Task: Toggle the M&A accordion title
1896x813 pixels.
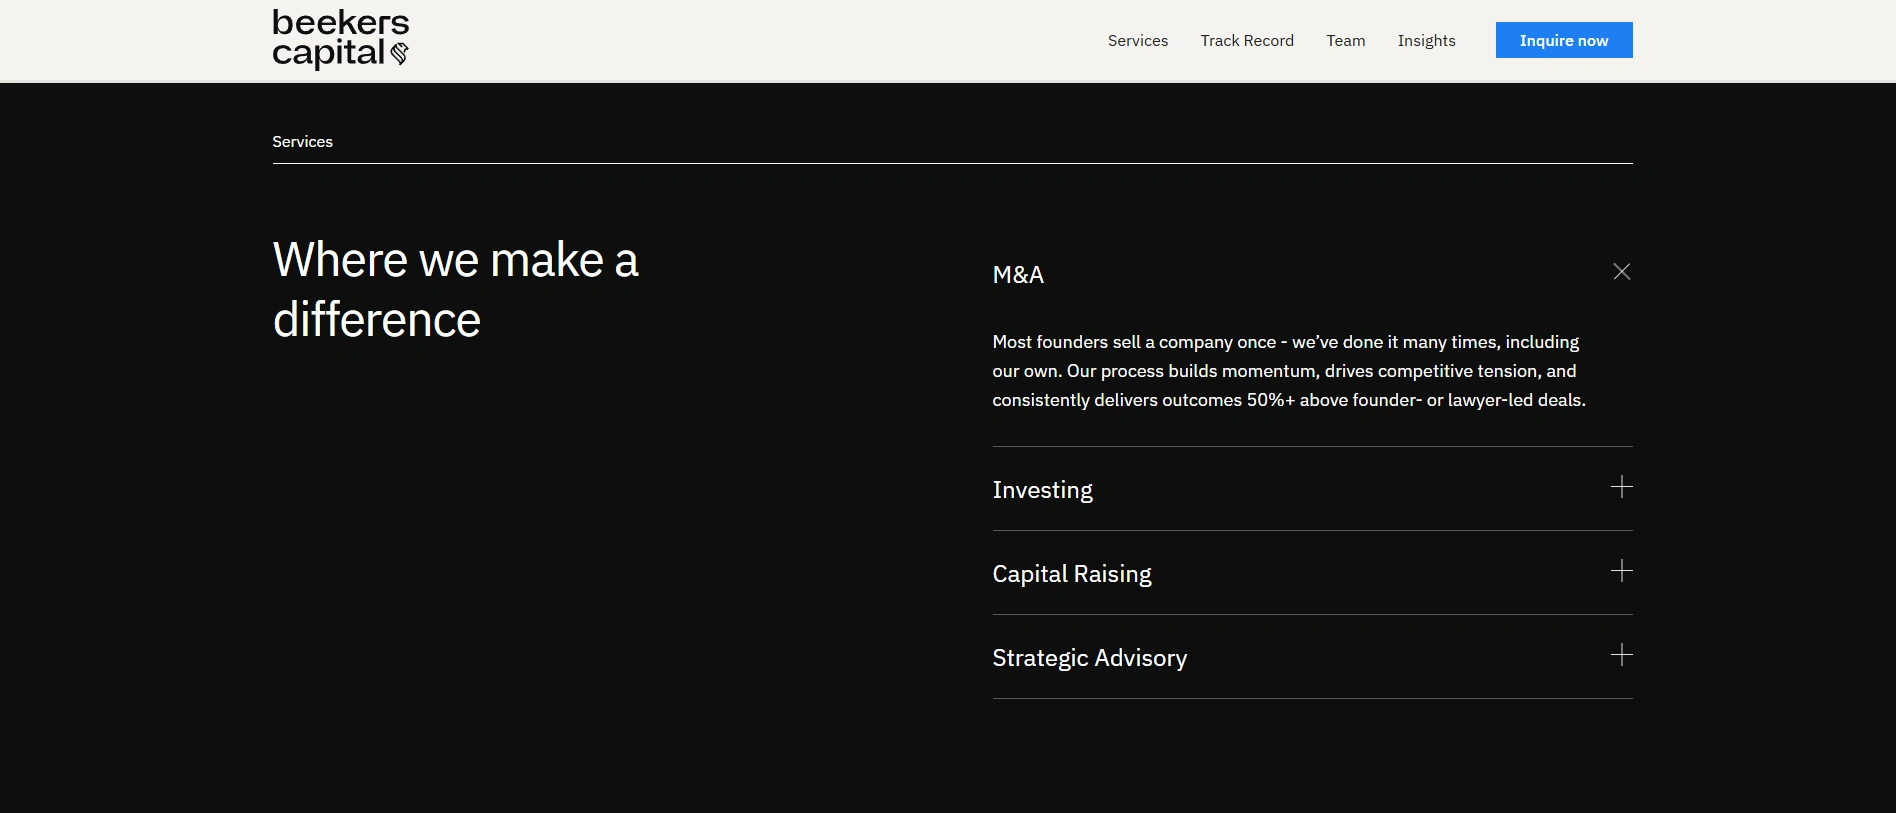Action: (1017, 275)
